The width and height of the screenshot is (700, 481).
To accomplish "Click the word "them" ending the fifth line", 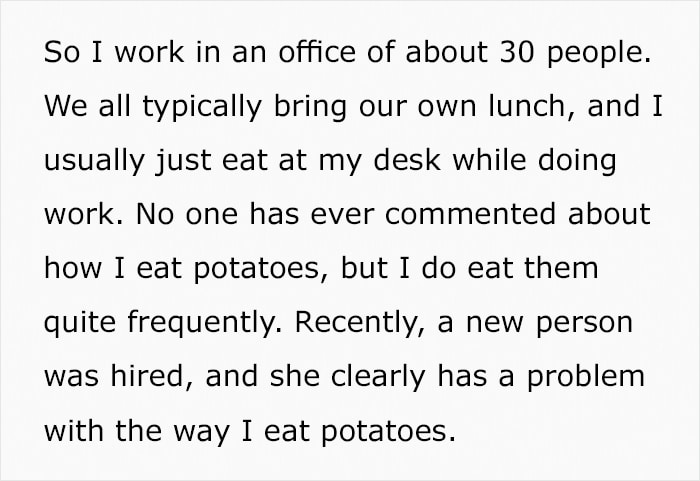I will pyautogui.click(x=561, y=268).
